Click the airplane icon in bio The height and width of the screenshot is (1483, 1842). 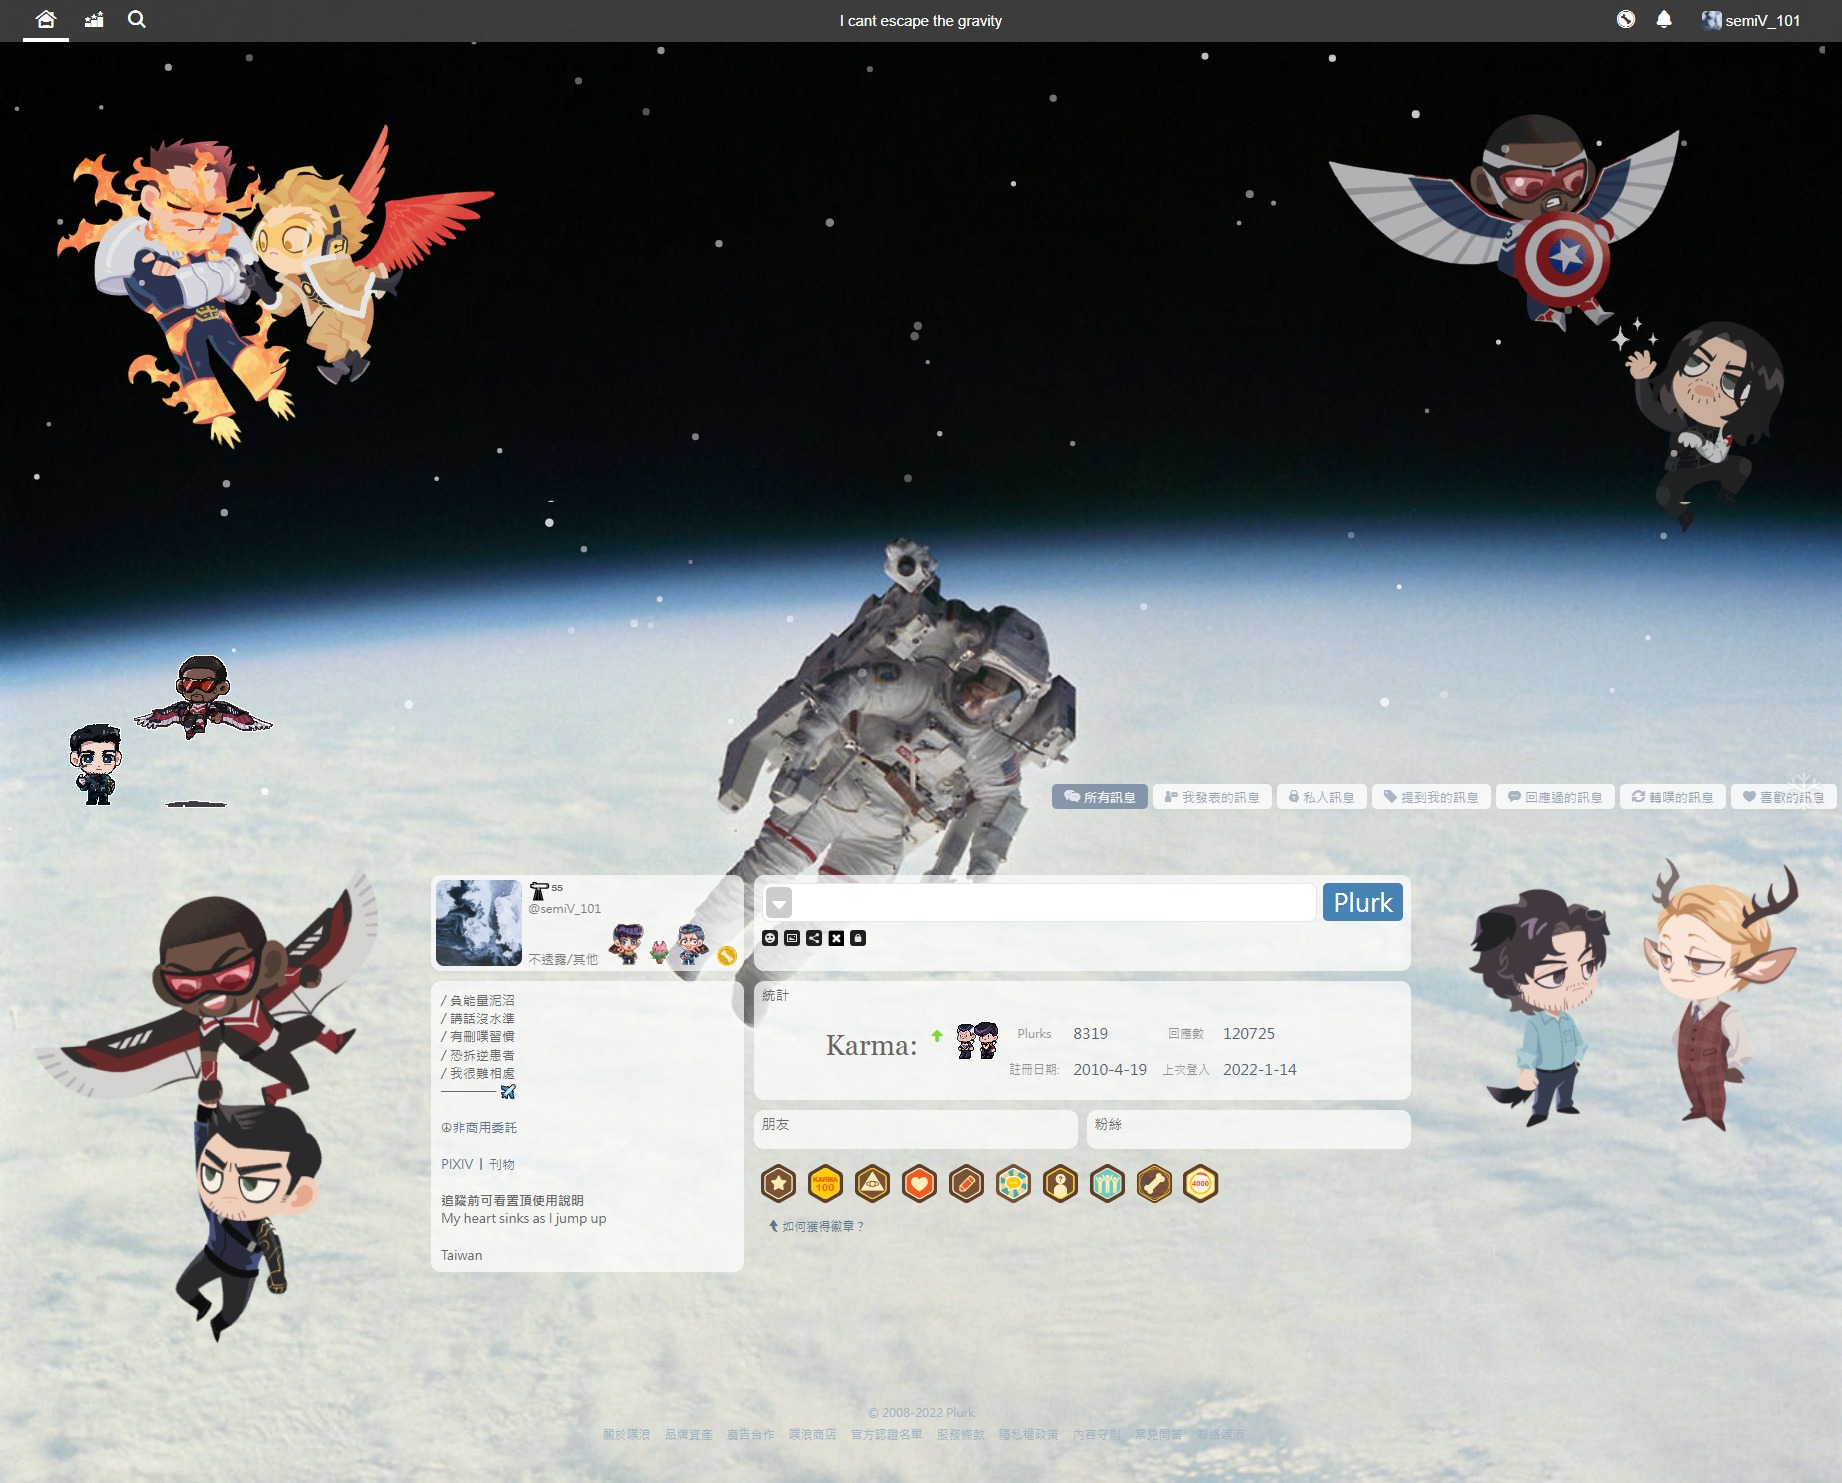tap(508, 1091)
